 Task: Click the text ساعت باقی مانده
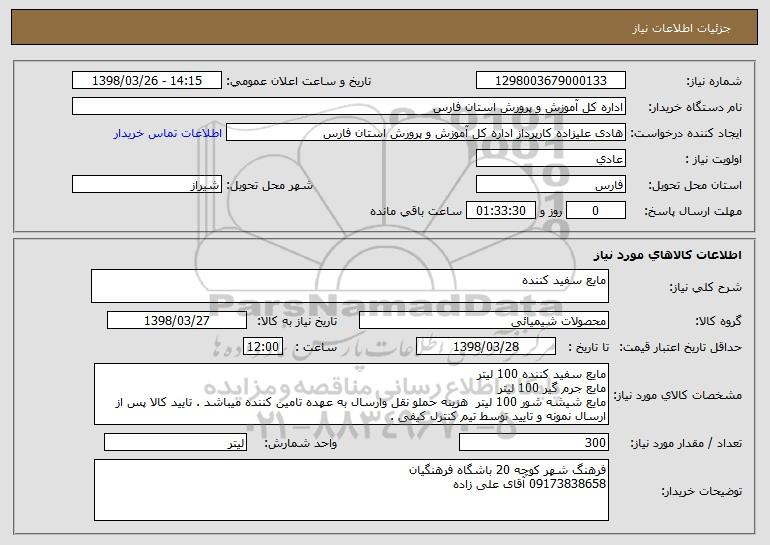tap(416, 211)
